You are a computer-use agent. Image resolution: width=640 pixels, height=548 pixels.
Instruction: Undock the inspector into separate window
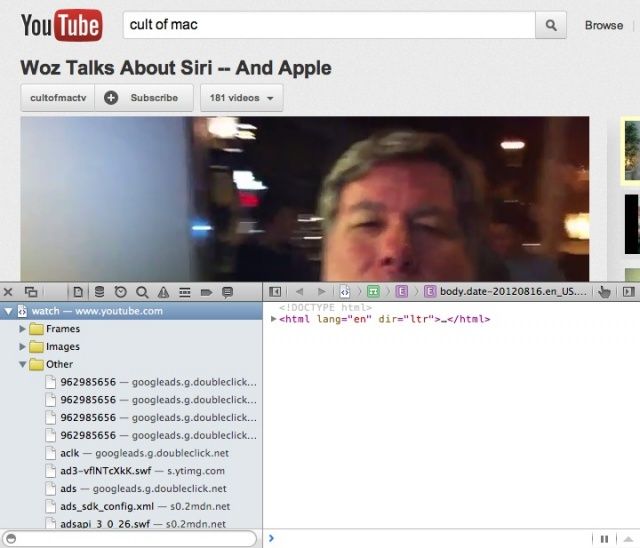click(31, 292)
